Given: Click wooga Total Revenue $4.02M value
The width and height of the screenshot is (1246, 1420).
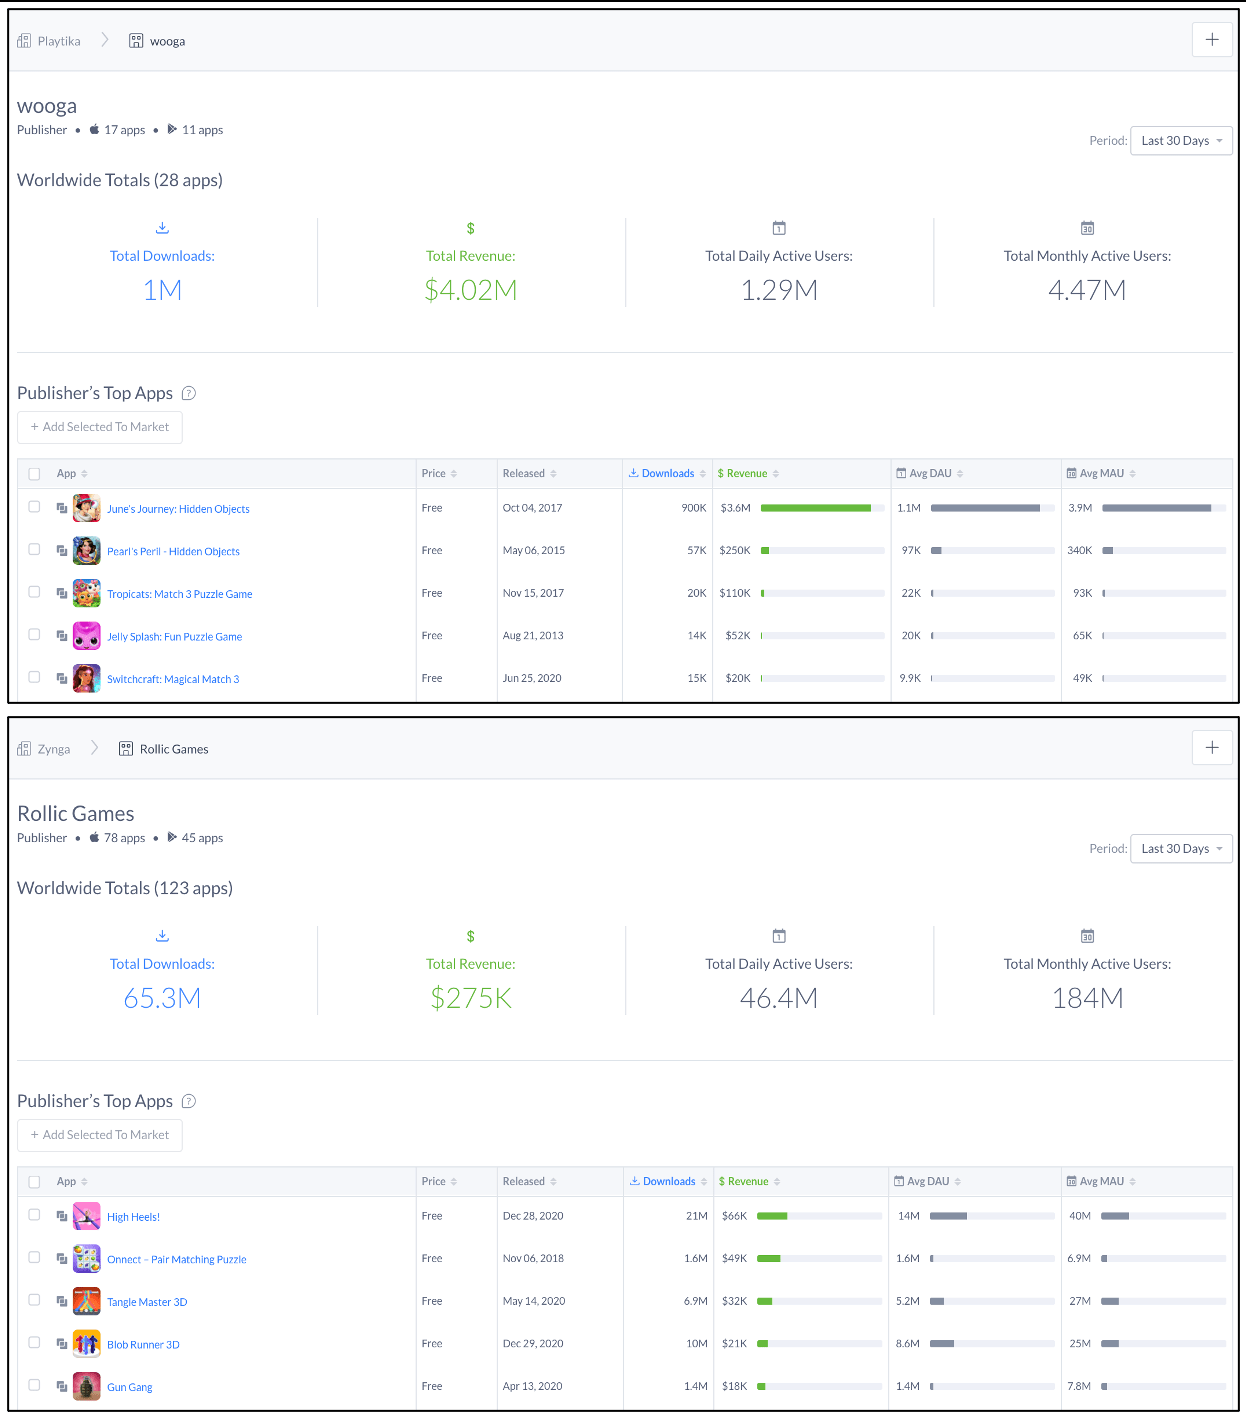Looking at the screenshot, I should click(x=470, y=290).
